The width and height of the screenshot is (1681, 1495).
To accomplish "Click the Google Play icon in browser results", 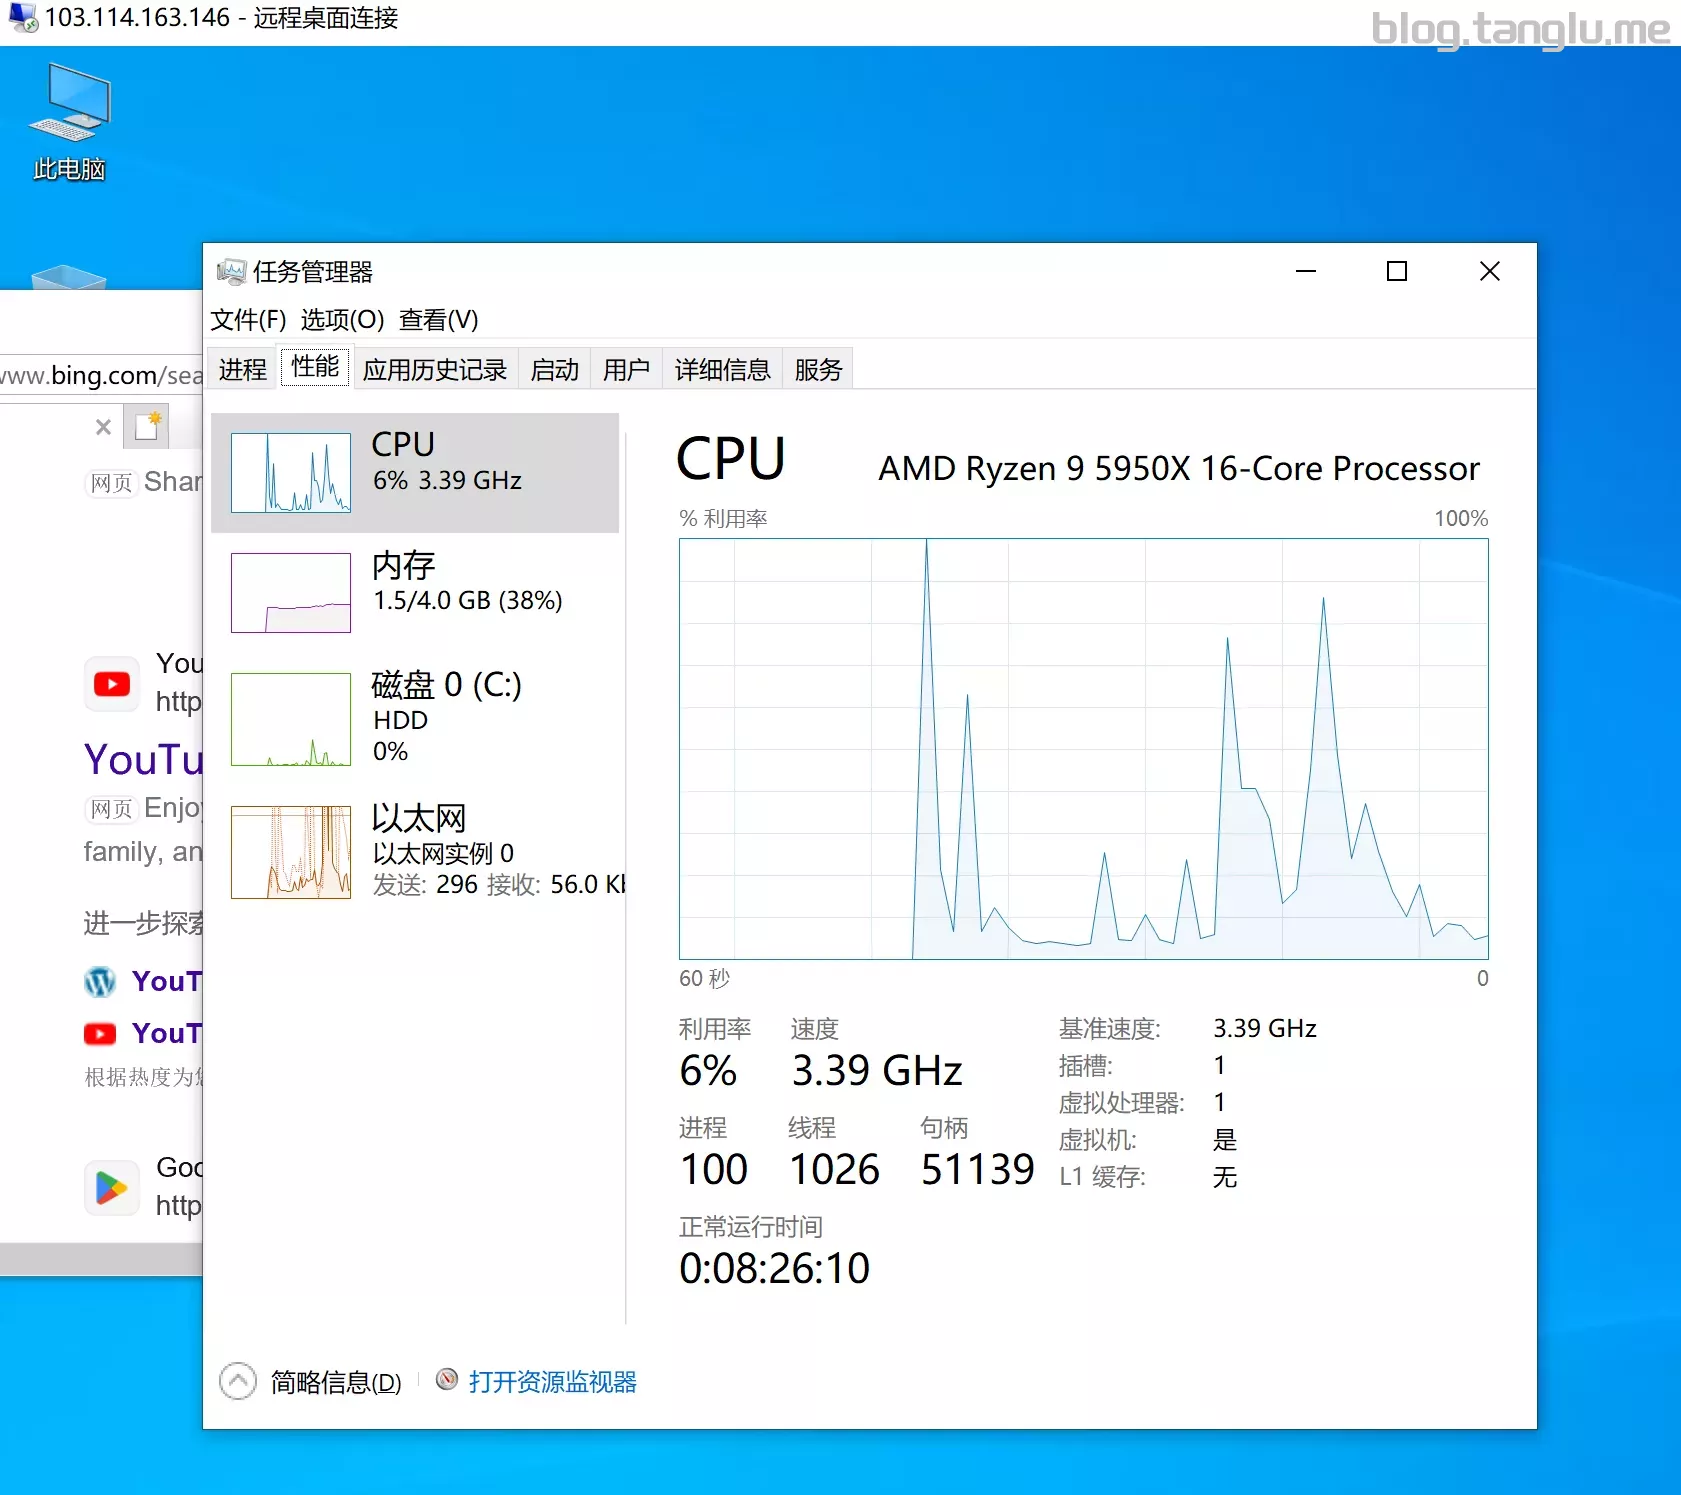I will pyautogui.click(x=112, y=1188).
